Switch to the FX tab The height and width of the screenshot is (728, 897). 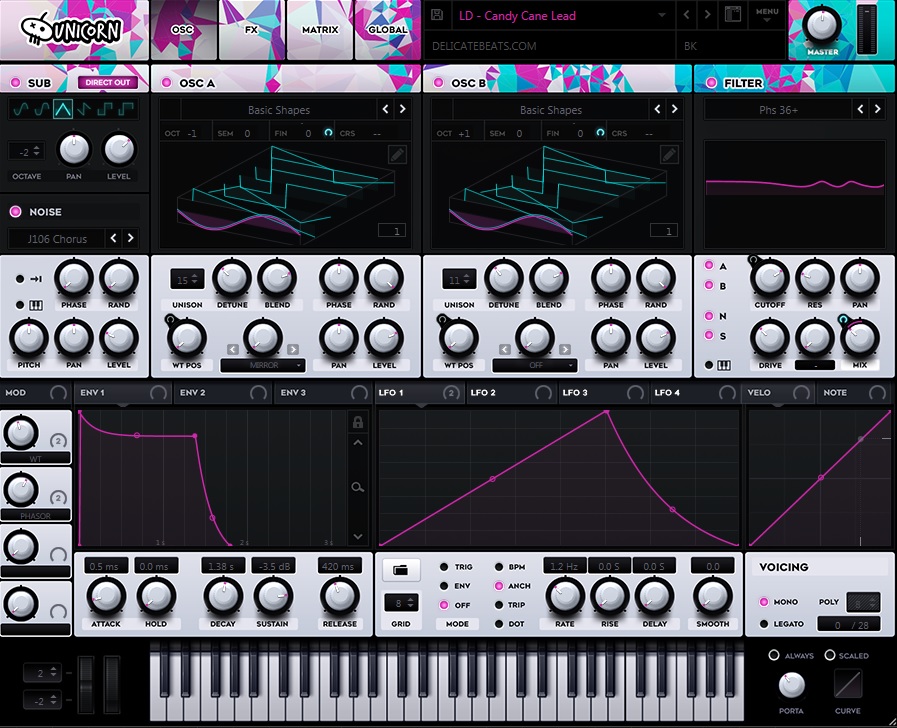pos(252,30)
